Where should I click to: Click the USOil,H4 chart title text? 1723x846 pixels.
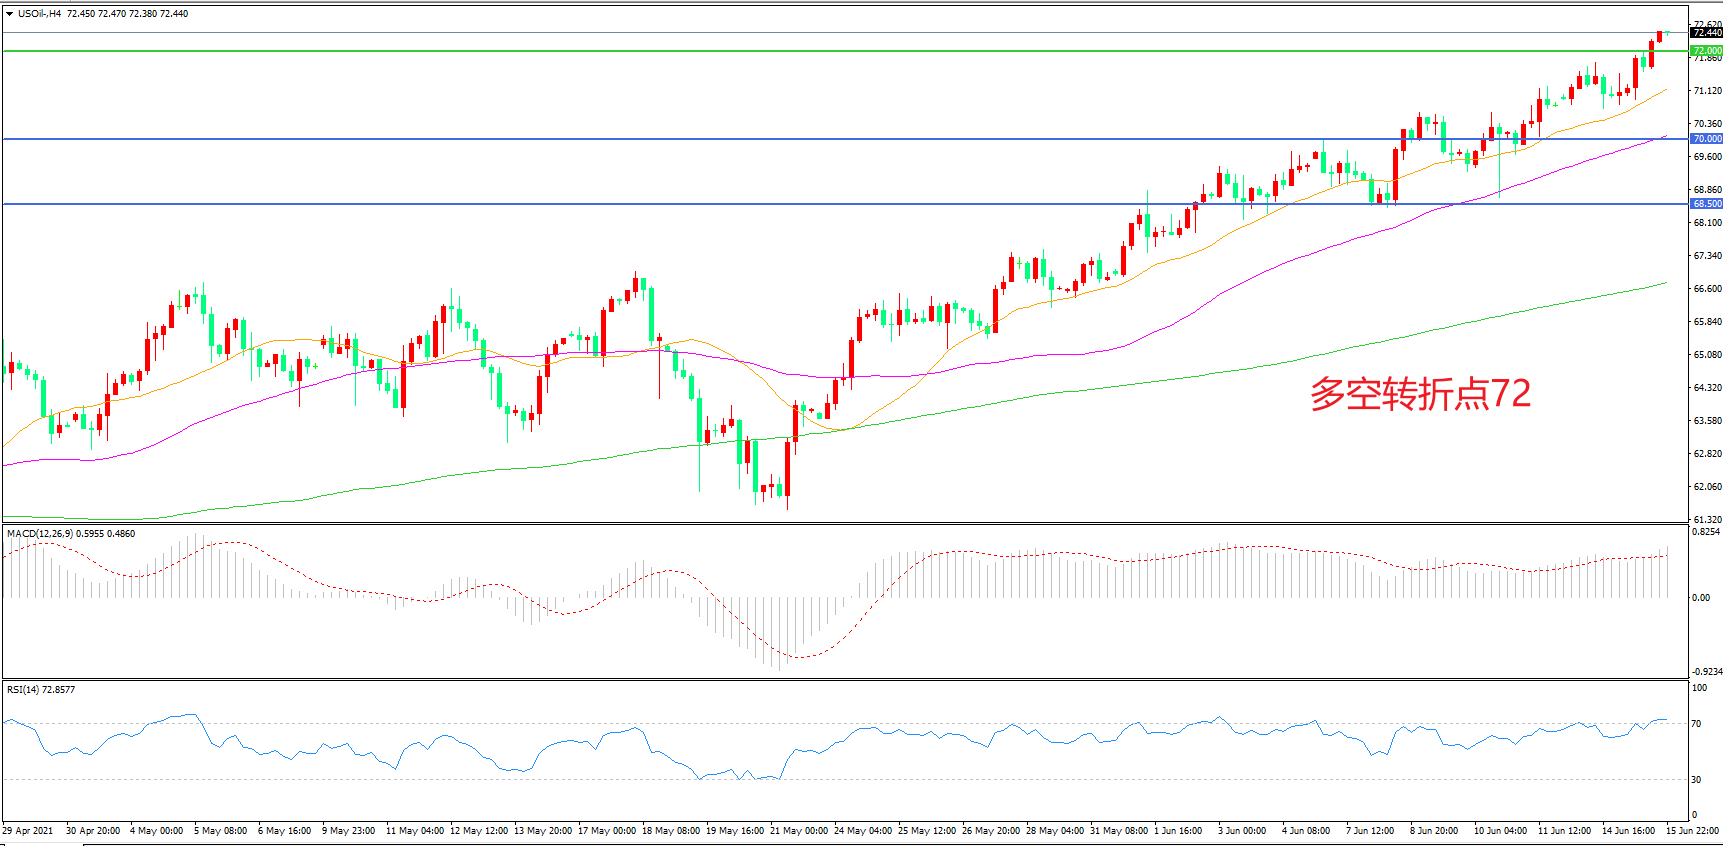coord(39,14)
